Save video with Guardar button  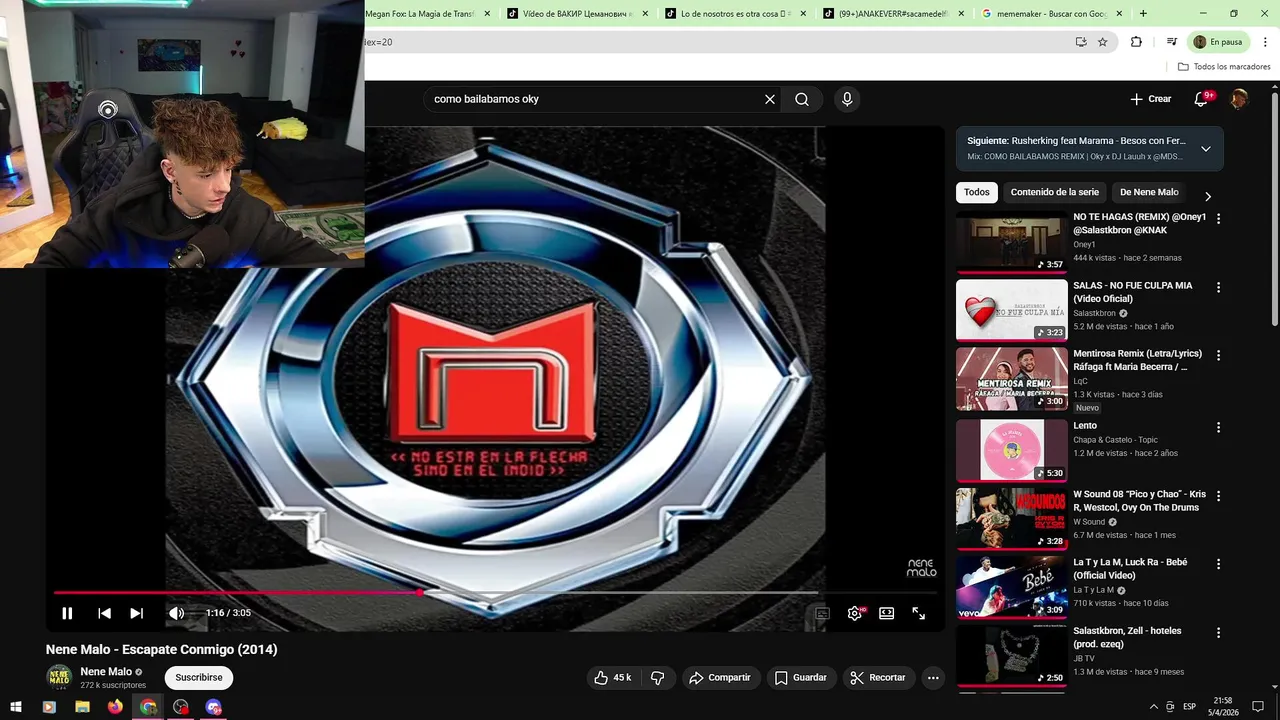click(x=801, y=678)
